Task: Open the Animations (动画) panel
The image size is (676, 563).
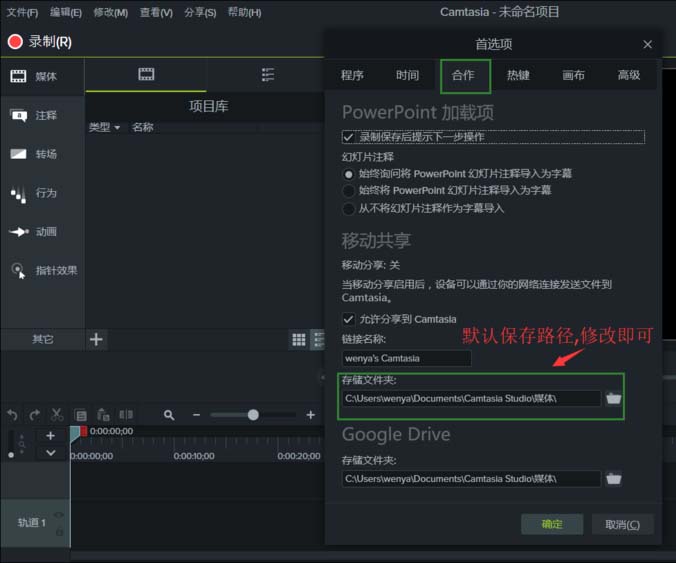Action: 33,232
